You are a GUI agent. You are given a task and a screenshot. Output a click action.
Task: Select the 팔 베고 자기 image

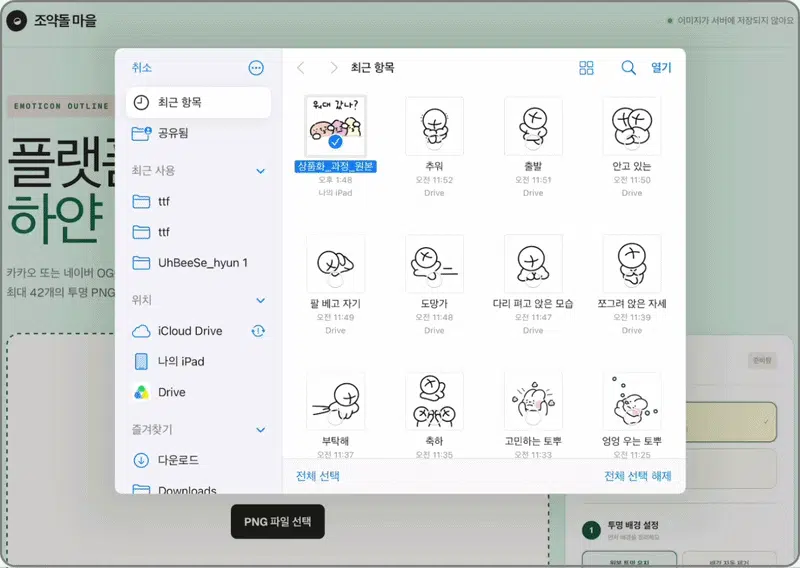335,263
